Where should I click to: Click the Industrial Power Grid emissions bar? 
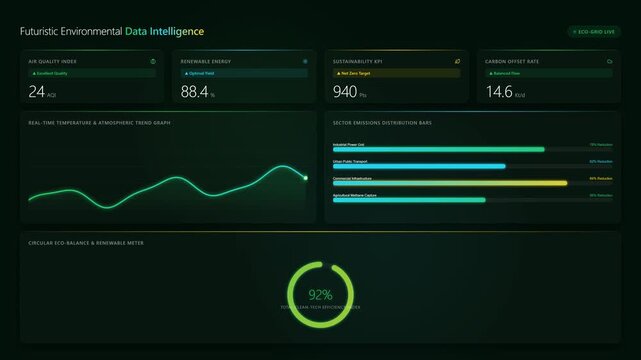[x=439, y=150]
